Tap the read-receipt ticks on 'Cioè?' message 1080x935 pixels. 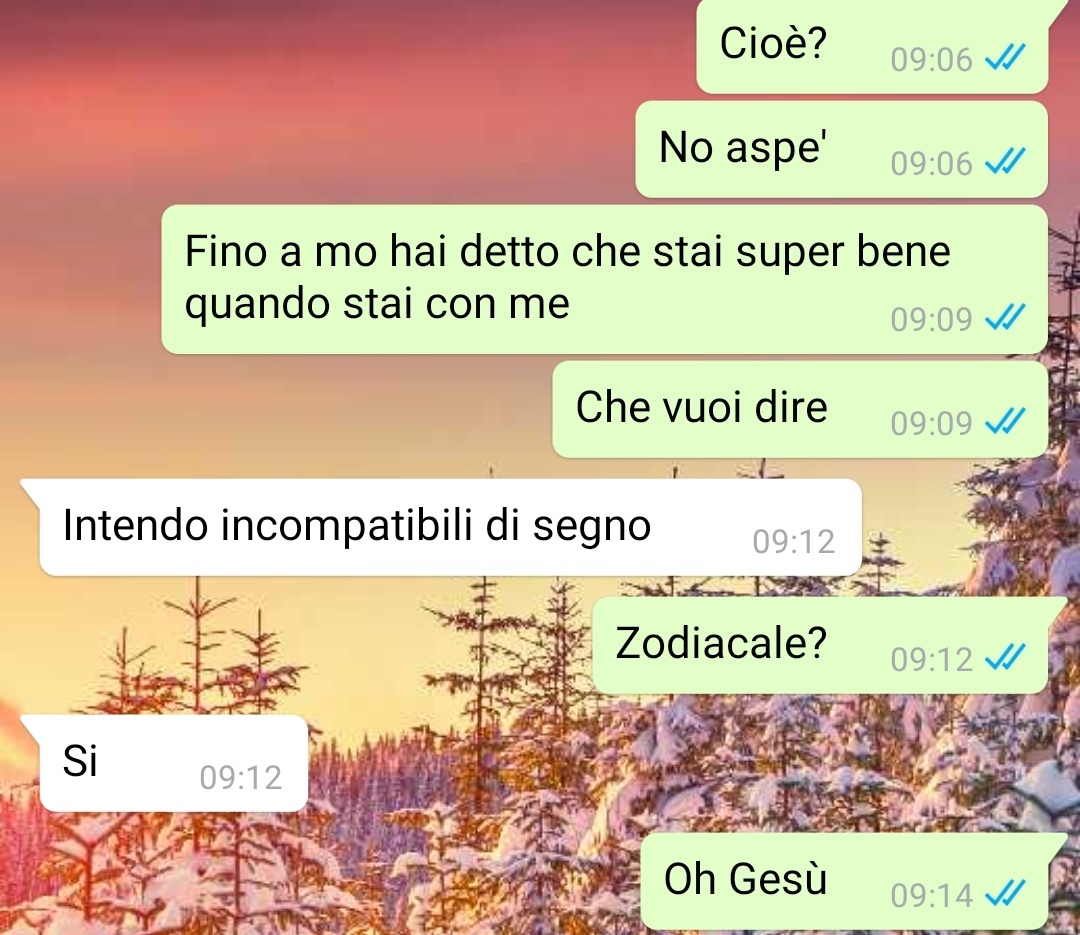coord(1005,57)
